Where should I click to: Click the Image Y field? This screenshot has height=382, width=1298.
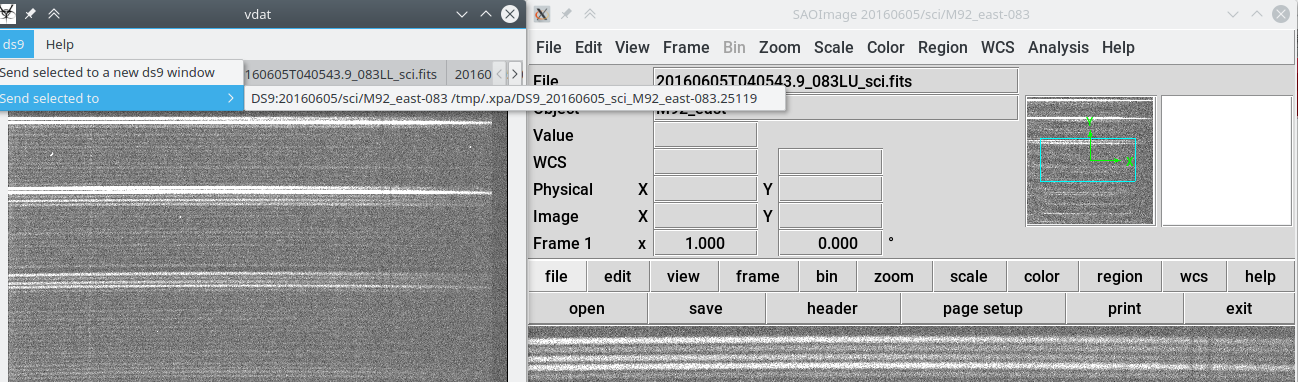pos(830,216)
